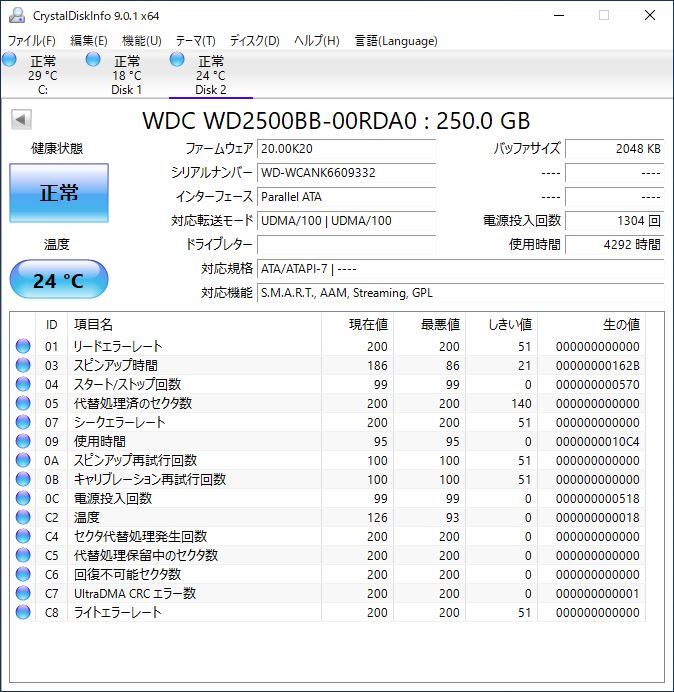Click status orb for ID C6 回復不可能セクタ数

point(23,574)
